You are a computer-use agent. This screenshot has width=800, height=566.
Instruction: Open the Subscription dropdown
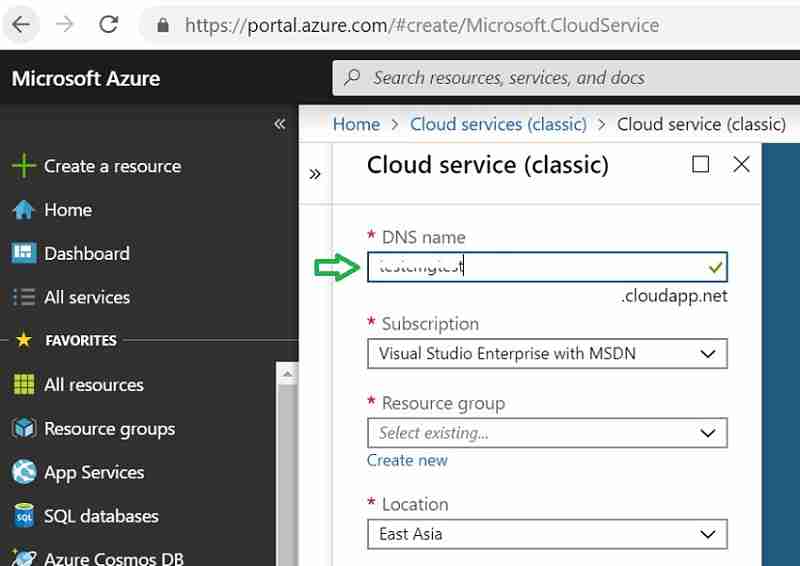click(x=547, y=353)
